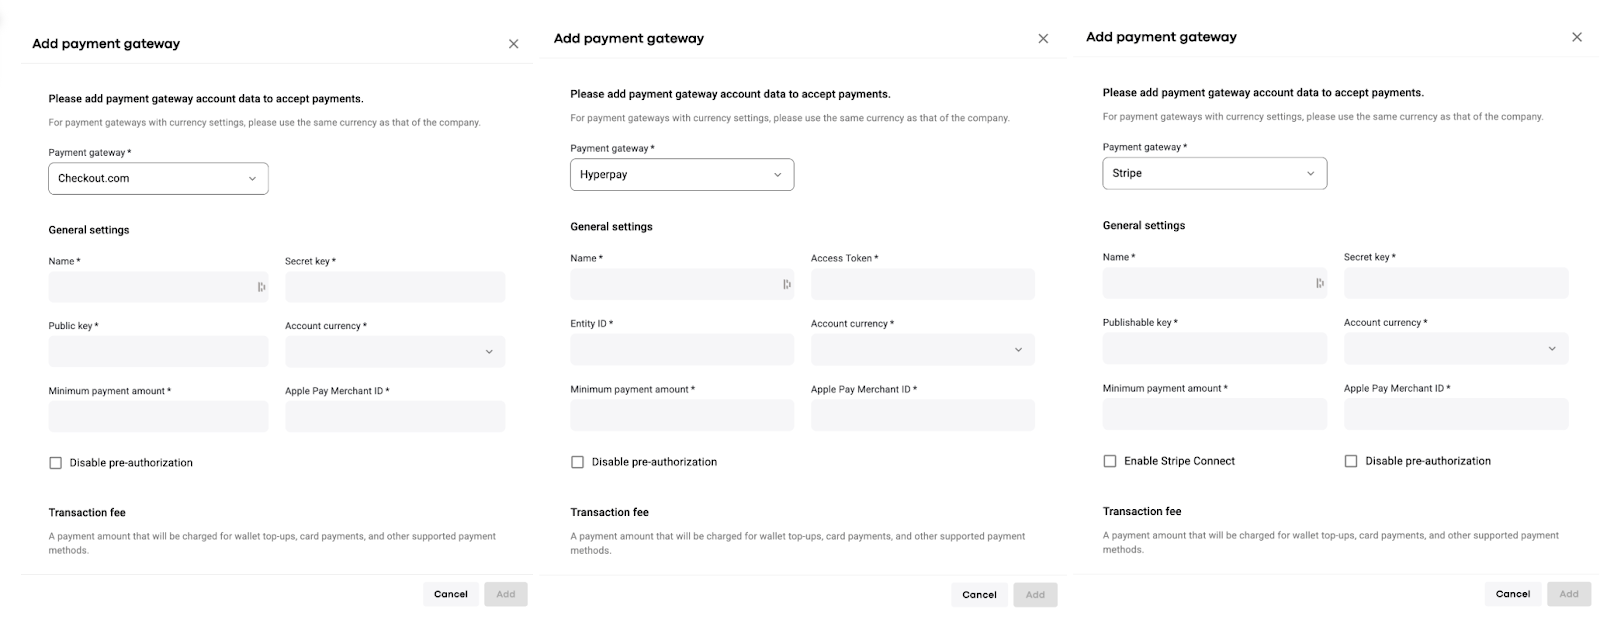Check Disable pre-authorization in Hyperpay dialog
Screen dimensions: 1600x630
(577, 462)
